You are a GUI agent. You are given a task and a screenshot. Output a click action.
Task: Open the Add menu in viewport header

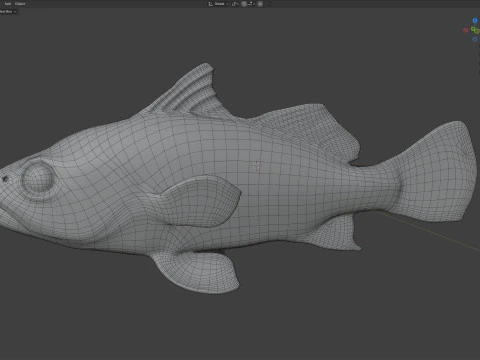tap(7, 4)
